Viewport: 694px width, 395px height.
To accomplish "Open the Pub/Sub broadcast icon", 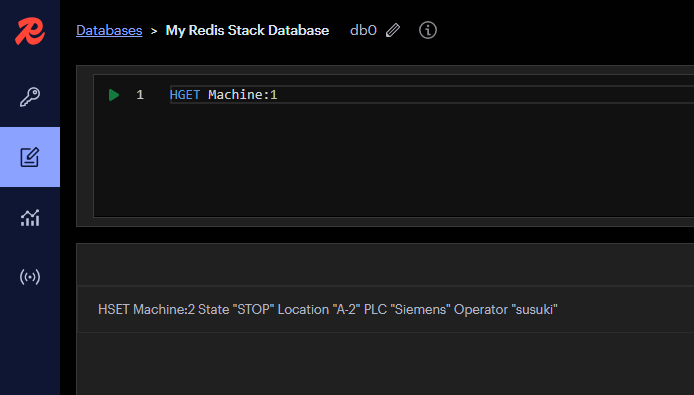I will click(x=30, y=277).
